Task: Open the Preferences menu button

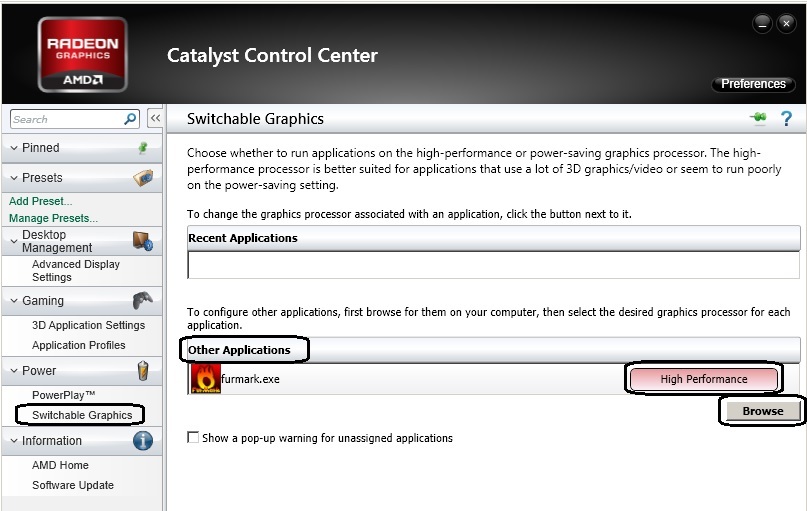Action: pyautogui.click(x=753, y=84)
